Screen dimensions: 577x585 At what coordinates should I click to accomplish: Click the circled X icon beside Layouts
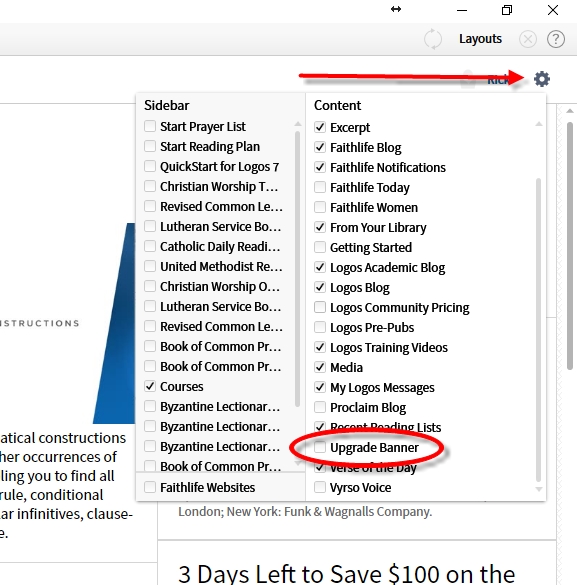pyautogui.click(x=528, y=39)
